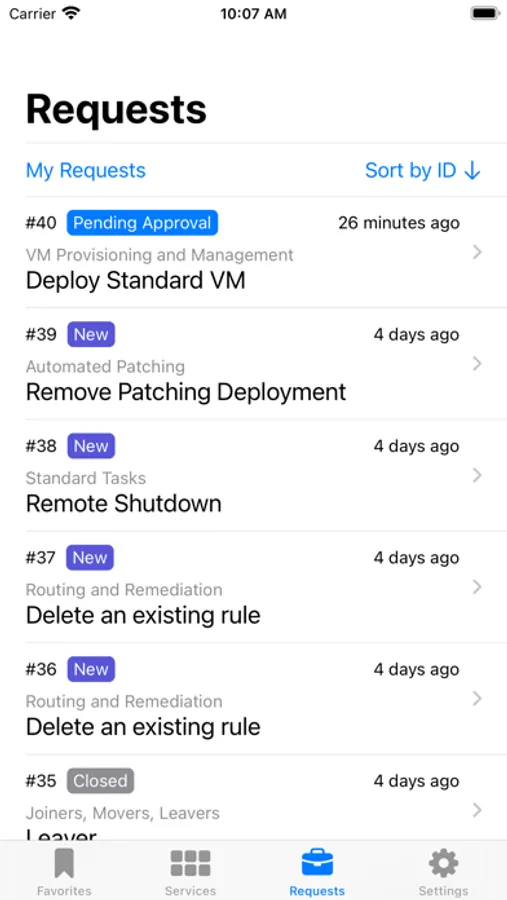507x900 pixels.
Task: Open the Favorites bookmark tab icon
Action: [x=64, y=864]
